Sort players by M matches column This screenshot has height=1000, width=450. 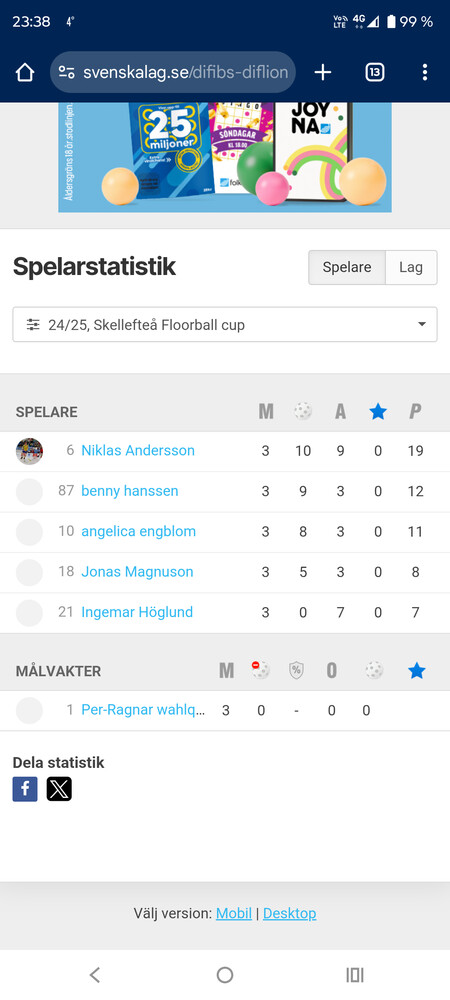(x=266, y=412)
